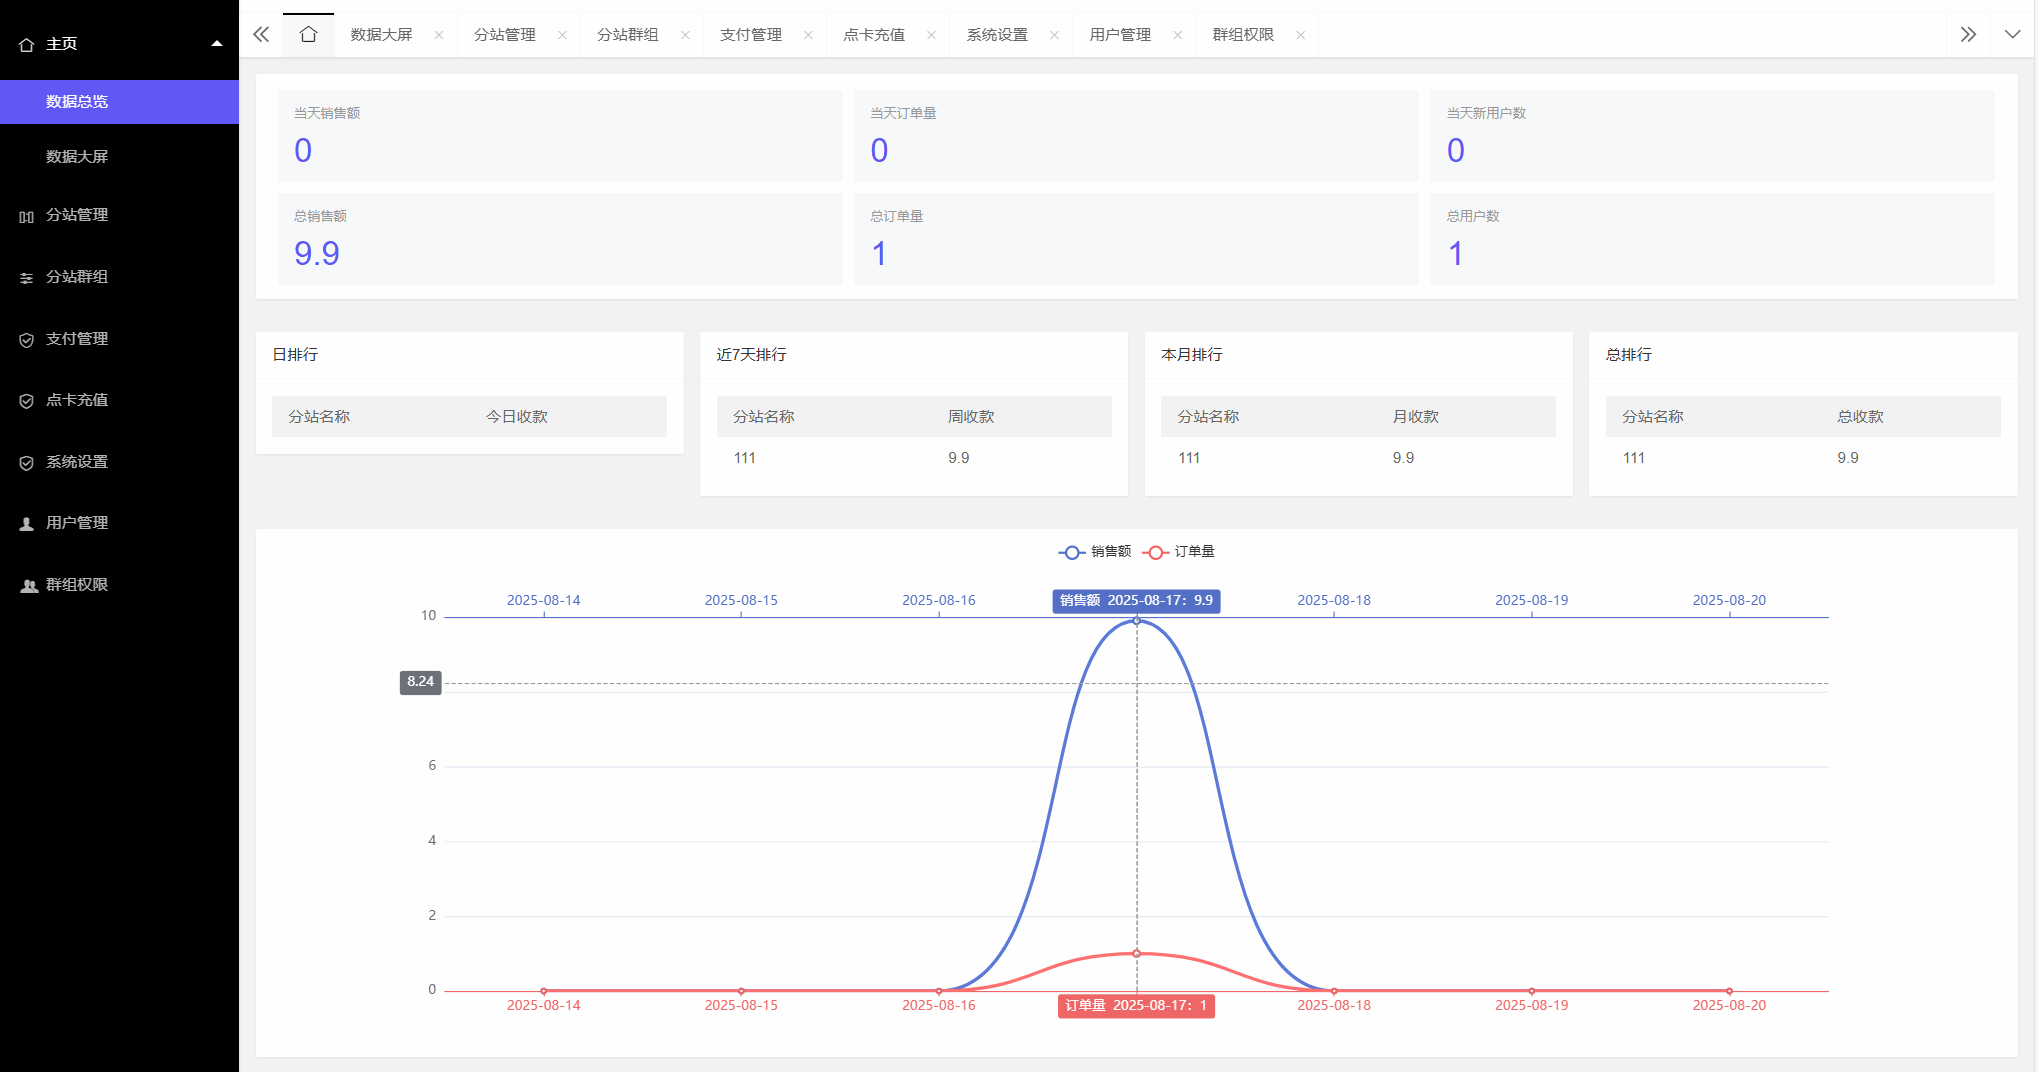Image resolution: width=2038 pixels, height=1072 pixels.
Task: Toggle 销售额 series in chart legend
Action: (x=1095, y=552)
